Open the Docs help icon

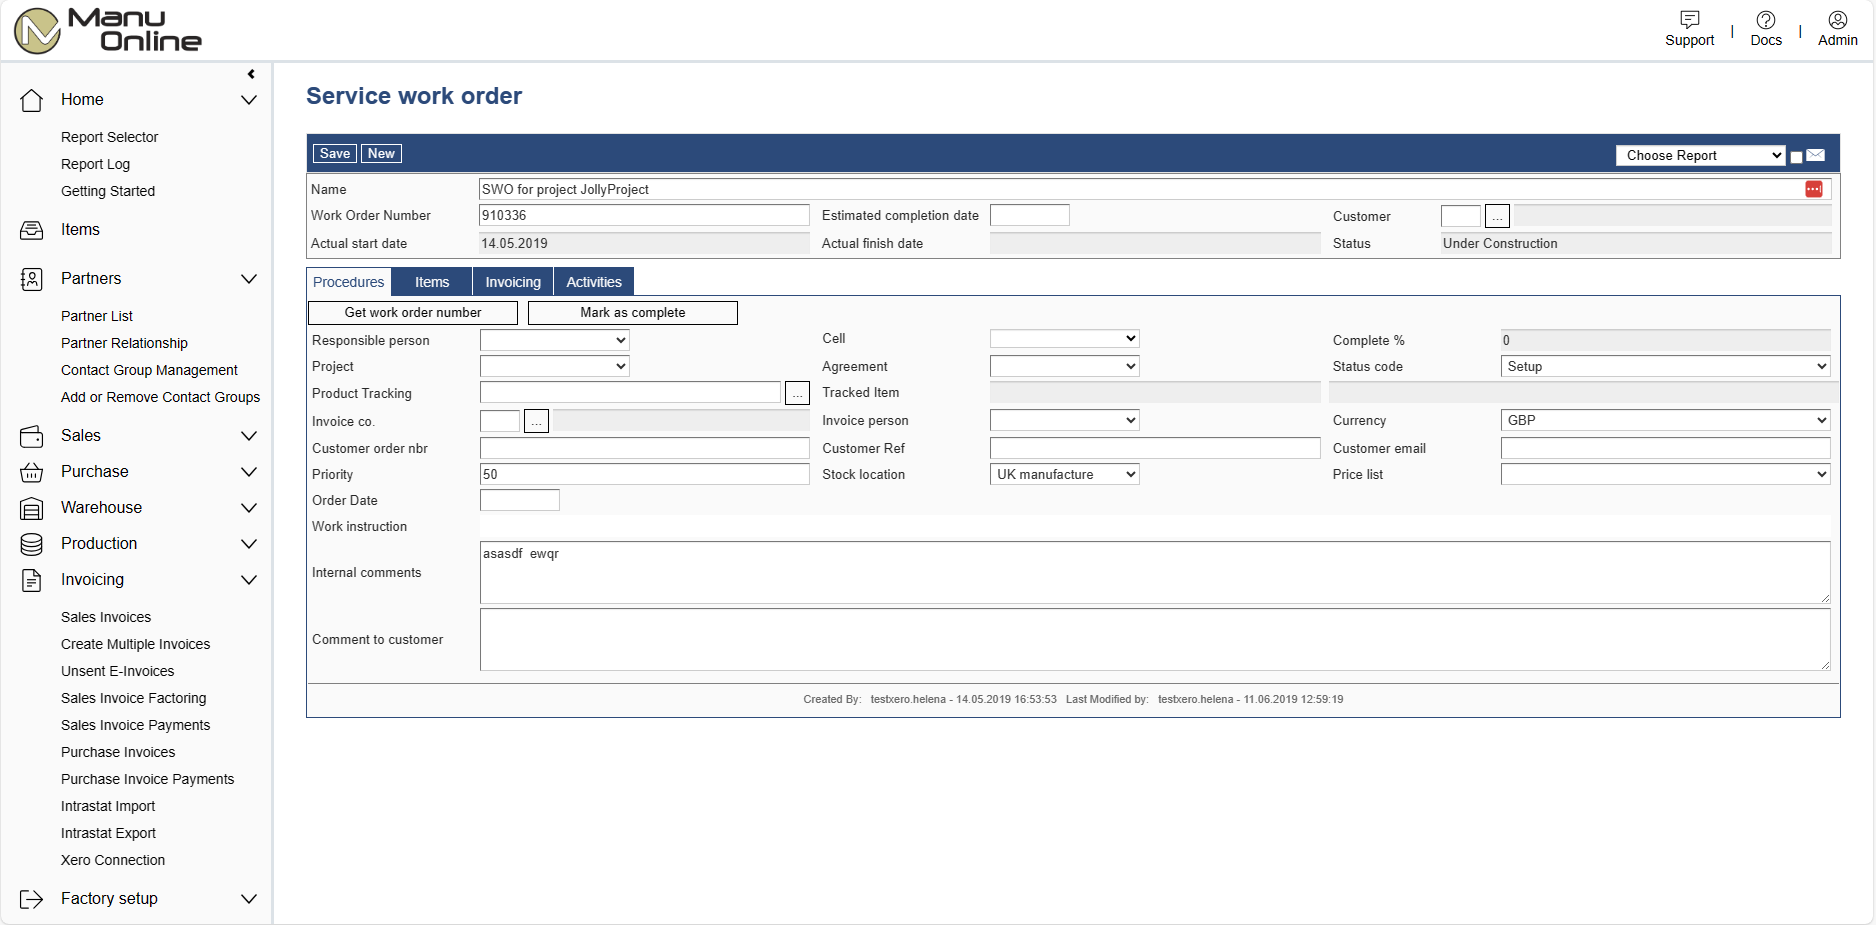click(1765, 20)
